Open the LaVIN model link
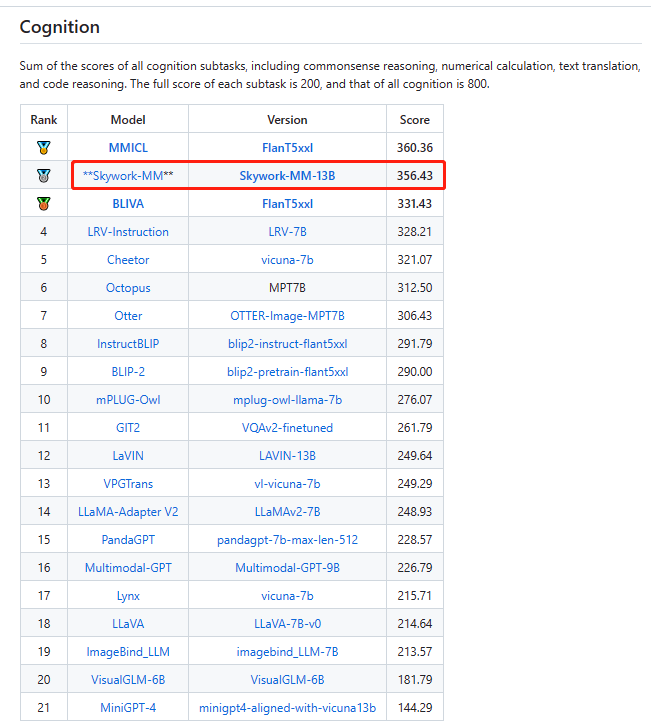The width and height of the screenshot is (651, 728). (x=128, y=455)
